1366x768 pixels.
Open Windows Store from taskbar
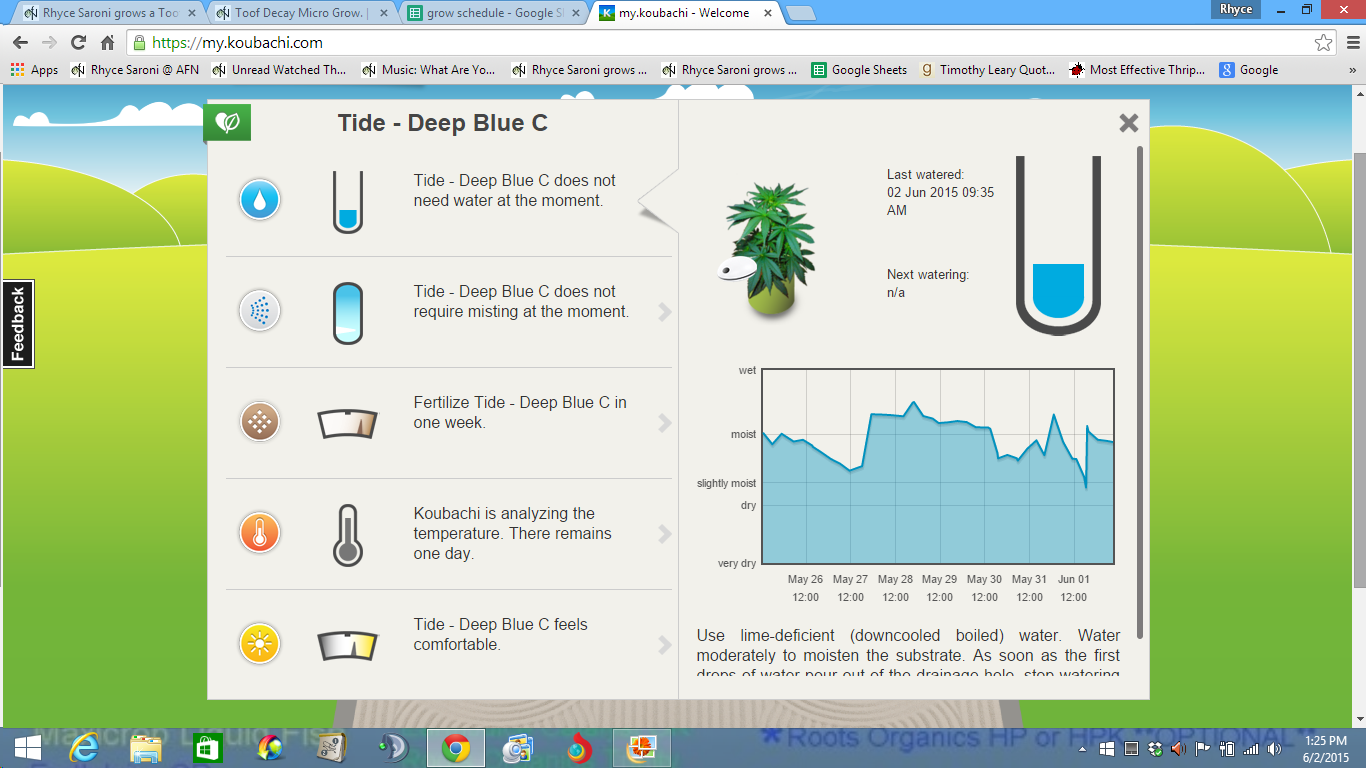click(x=208, y=748)
